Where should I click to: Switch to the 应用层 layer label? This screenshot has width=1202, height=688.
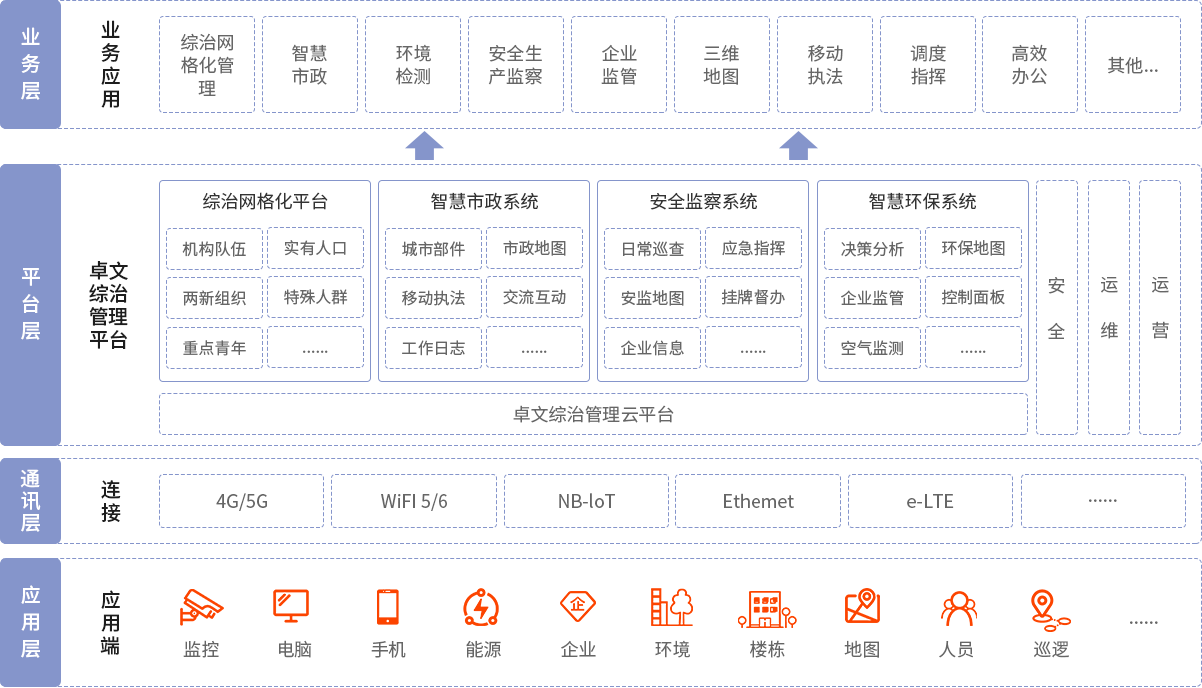[x=31, y=620]
